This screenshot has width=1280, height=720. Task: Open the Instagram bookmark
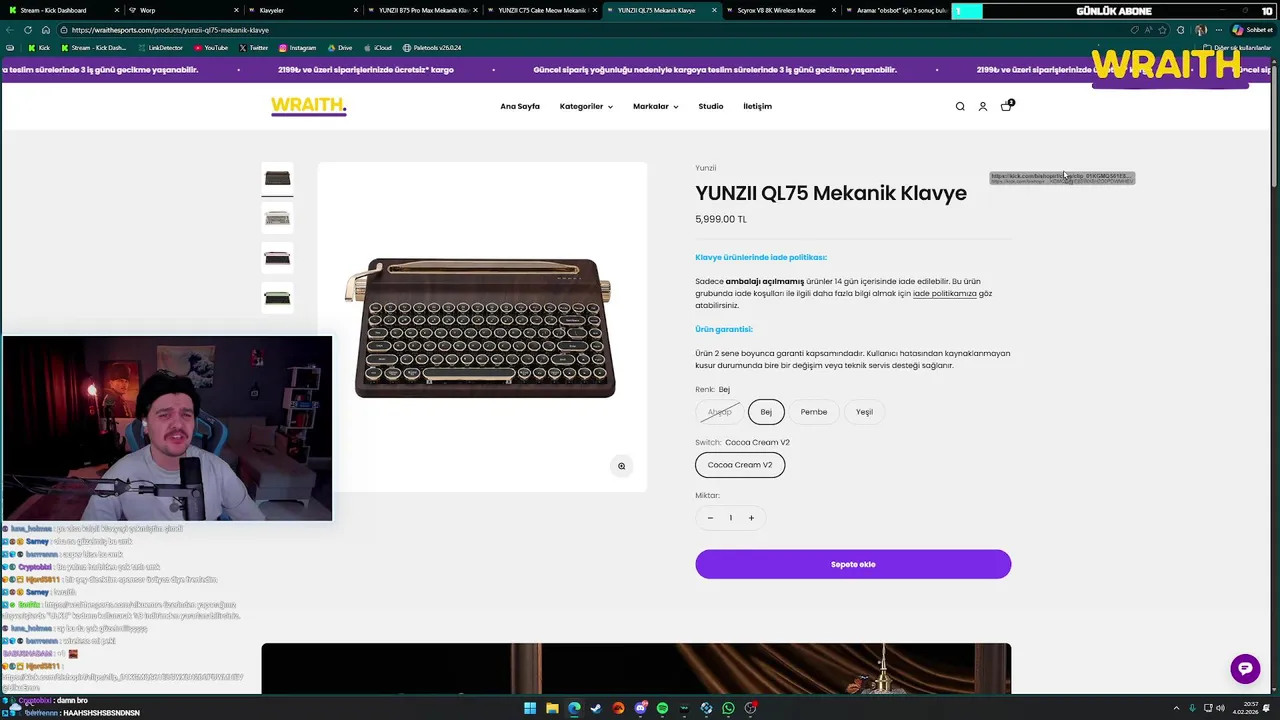point(297,48)
